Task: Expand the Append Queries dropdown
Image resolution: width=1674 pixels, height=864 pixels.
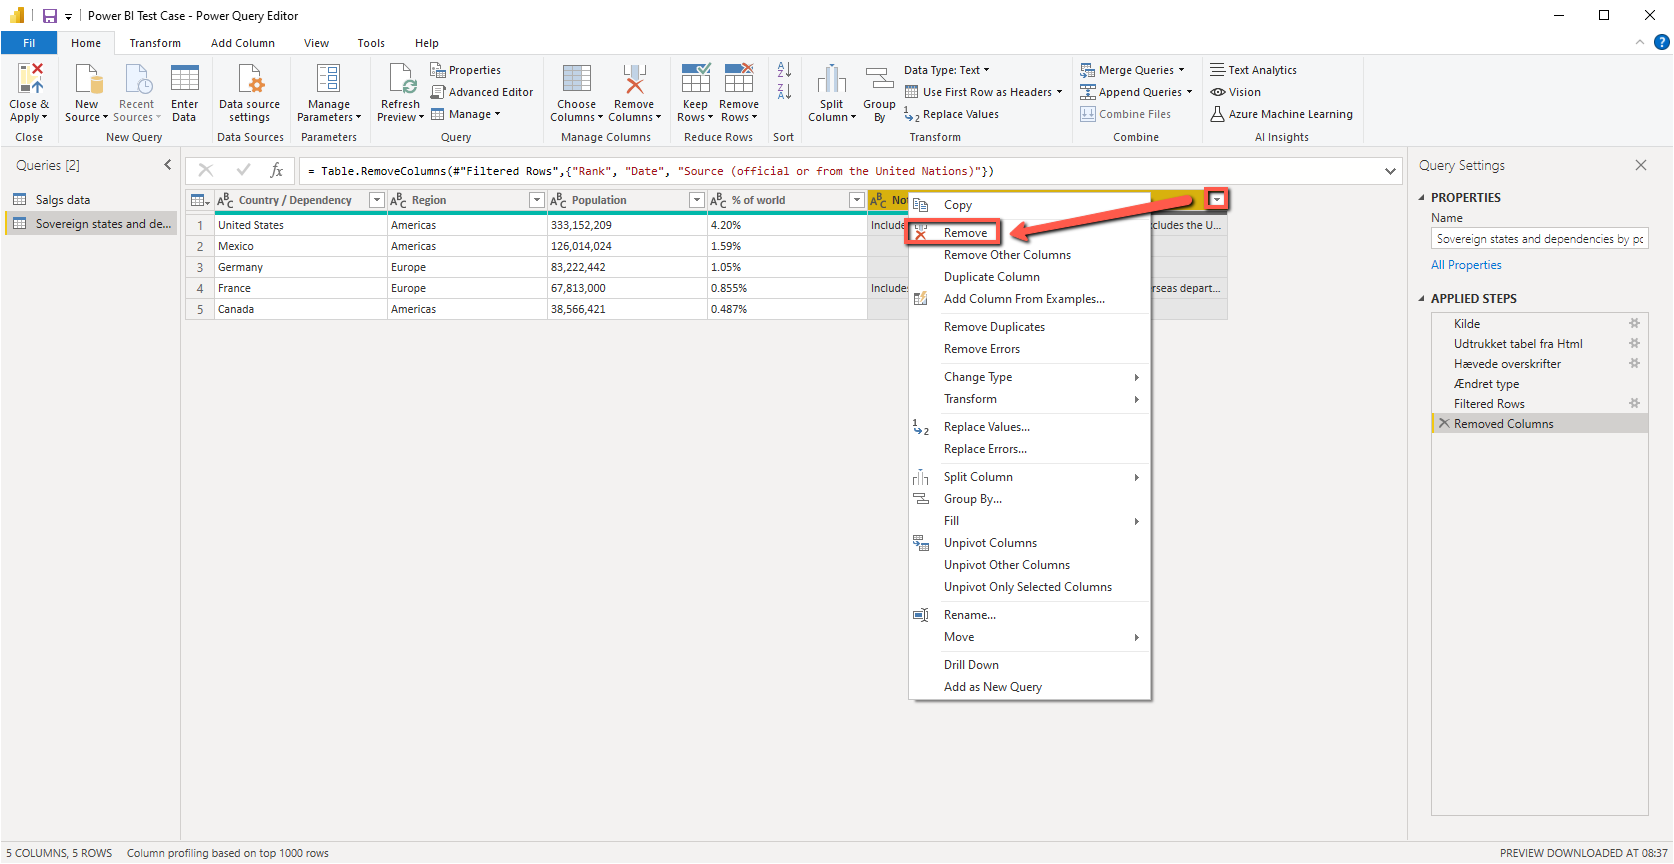Action: pos(1189,92)
